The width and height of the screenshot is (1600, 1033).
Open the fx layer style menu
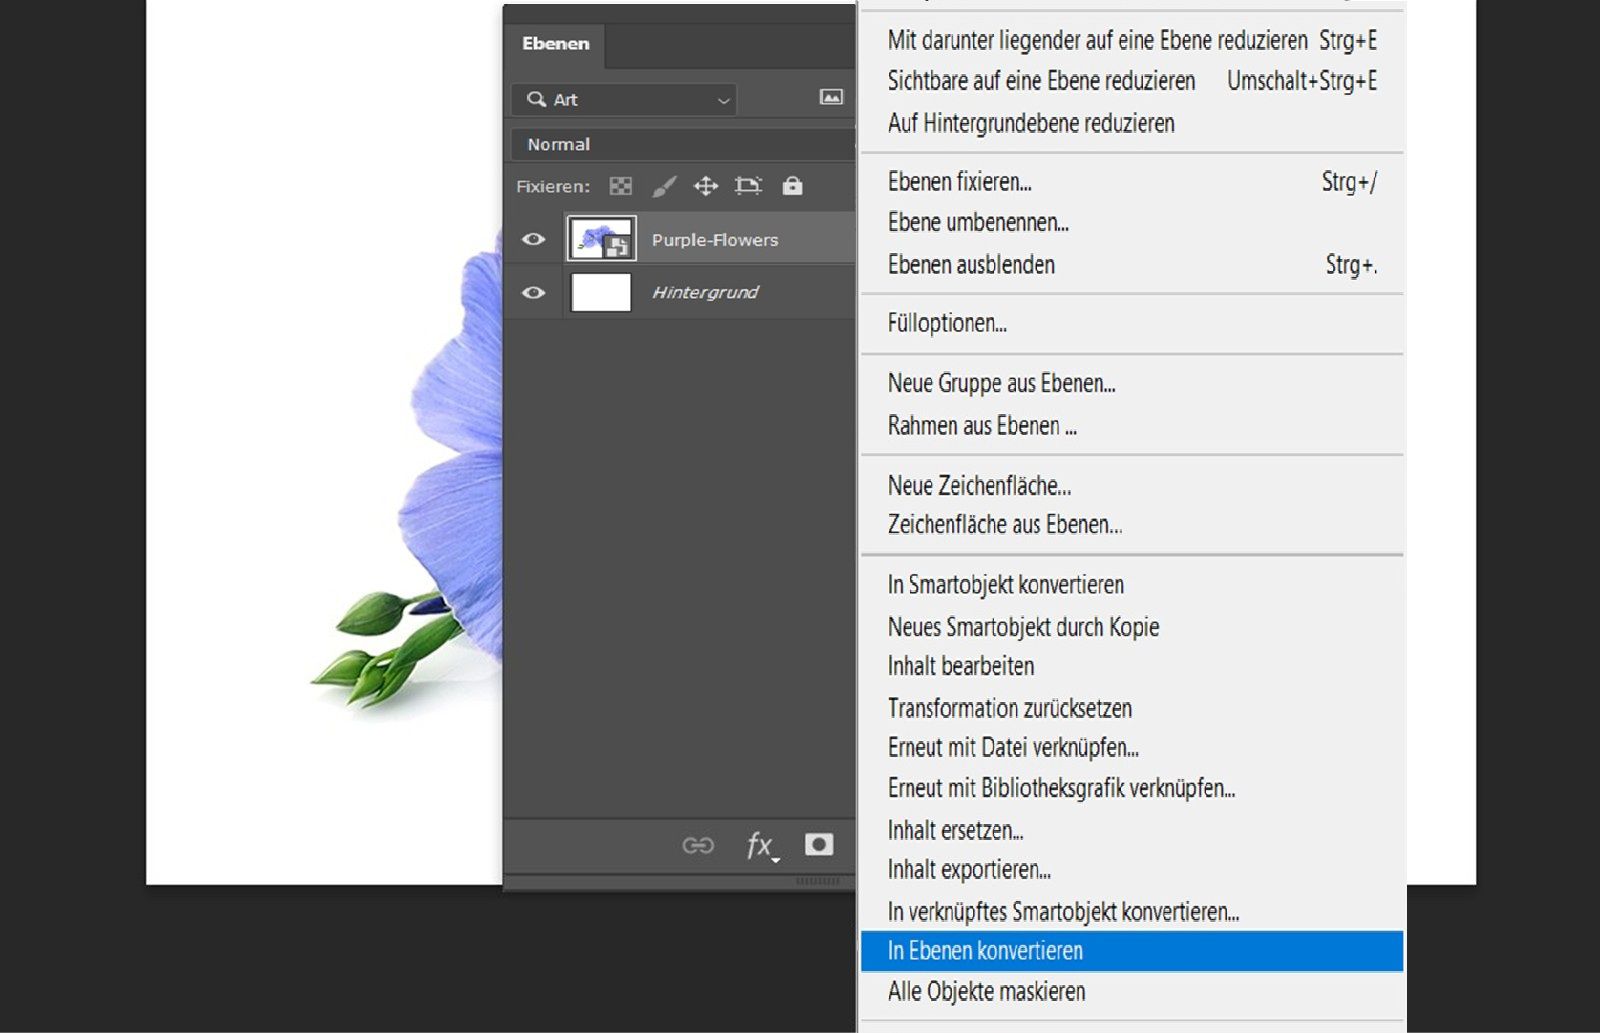coord(761,846)
